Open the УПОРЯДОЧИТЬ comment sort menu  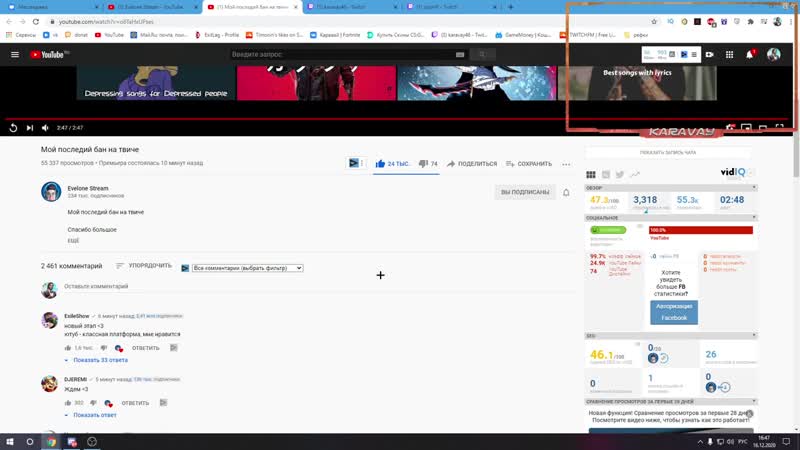tap(144, 266)
